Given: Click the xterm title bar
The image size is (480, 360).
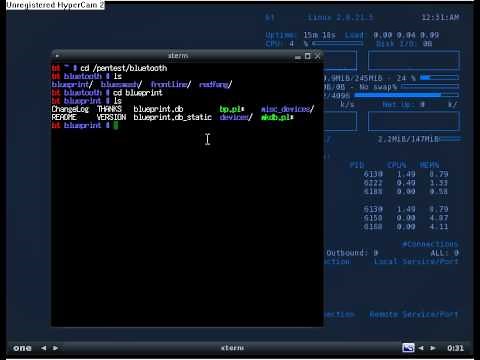Looking at the screenshot, I should click(178, 56).
